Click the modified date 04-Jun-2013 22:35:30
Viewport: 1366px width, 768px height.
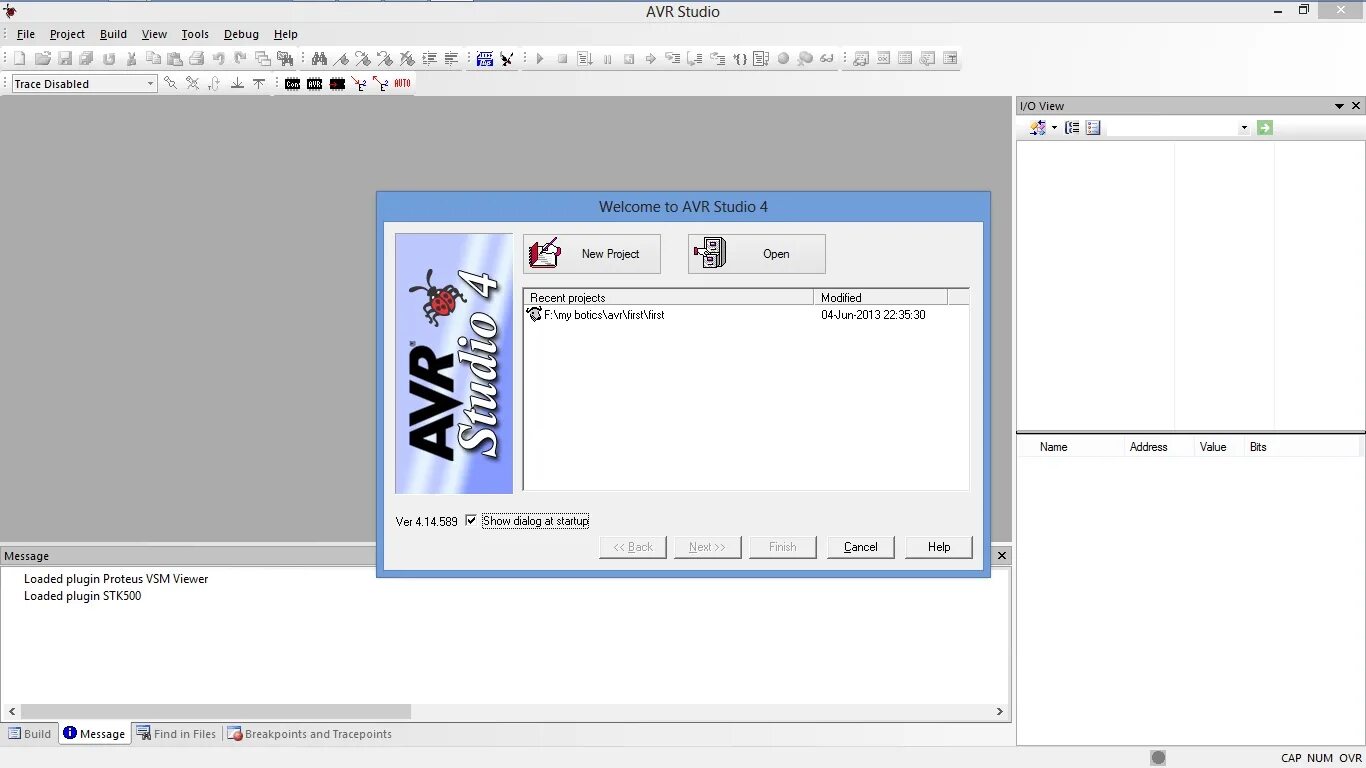pyautogui.click(x=873, y=315)
